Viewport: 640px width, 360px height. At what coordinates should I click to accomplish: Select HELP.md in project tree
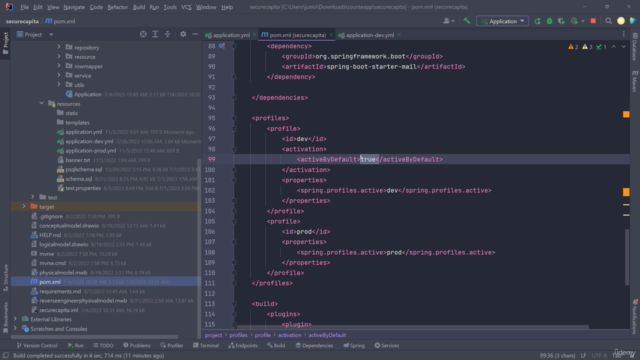[50, 235]
